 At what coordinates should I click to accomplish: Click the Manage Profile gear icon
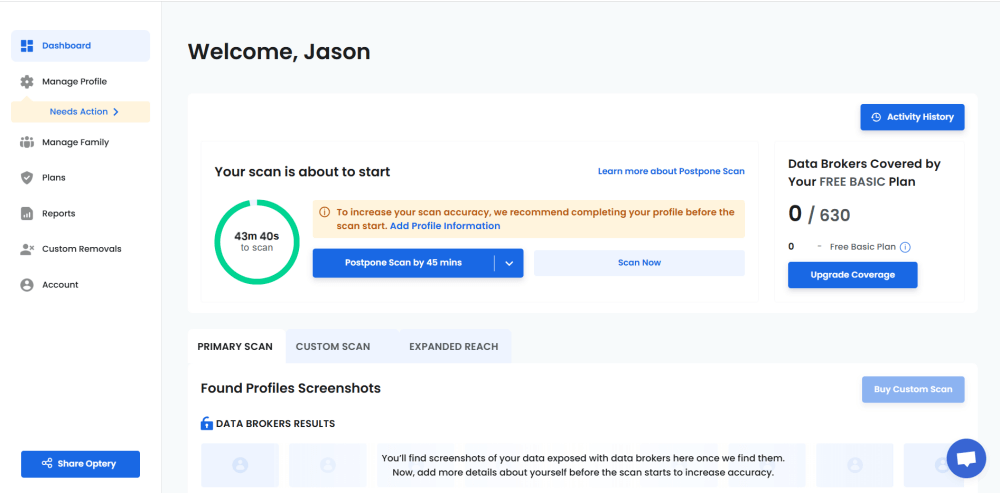coord(27,82)
